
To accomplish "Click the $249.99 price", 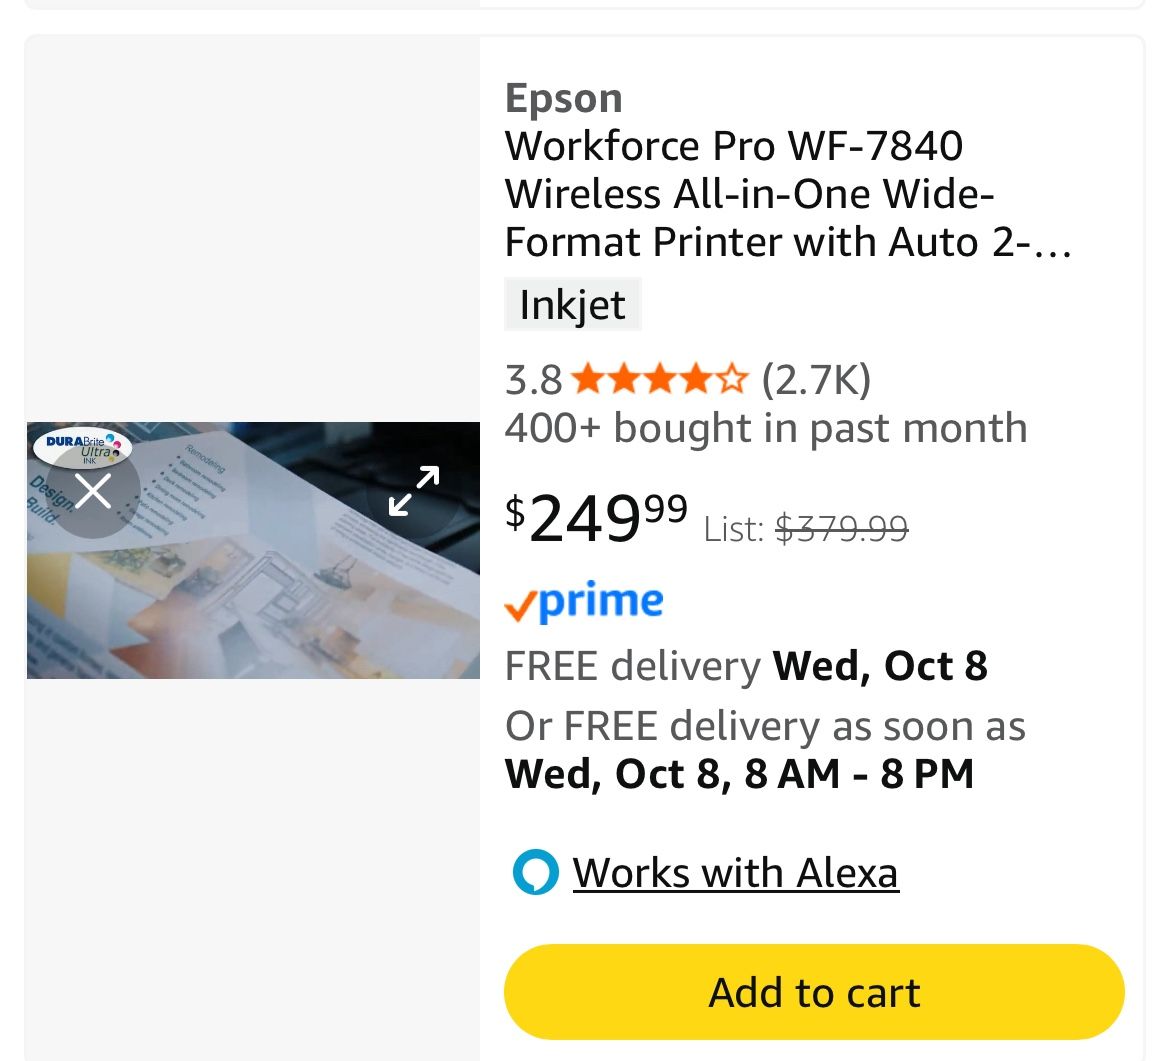I will click(x=596, y=517).
